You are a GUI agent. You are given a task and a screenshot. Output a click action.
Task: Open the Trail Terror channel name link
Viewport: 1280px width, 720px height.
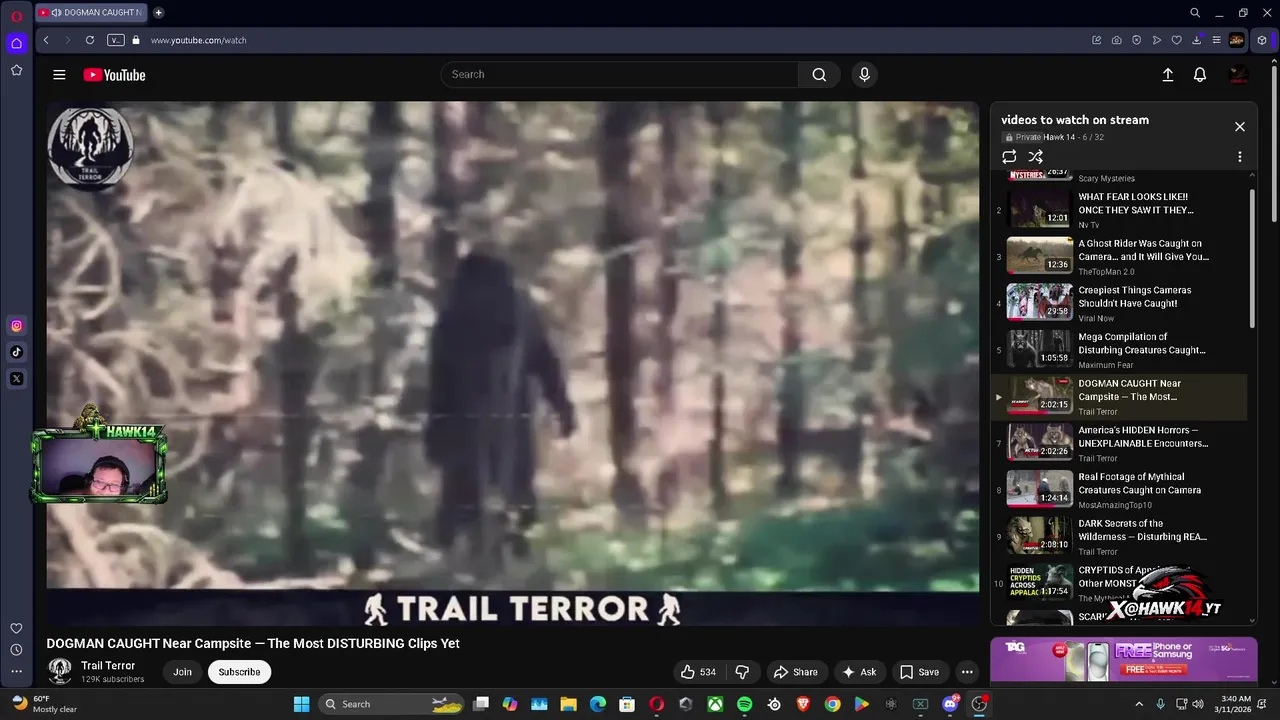pos(108,666)
